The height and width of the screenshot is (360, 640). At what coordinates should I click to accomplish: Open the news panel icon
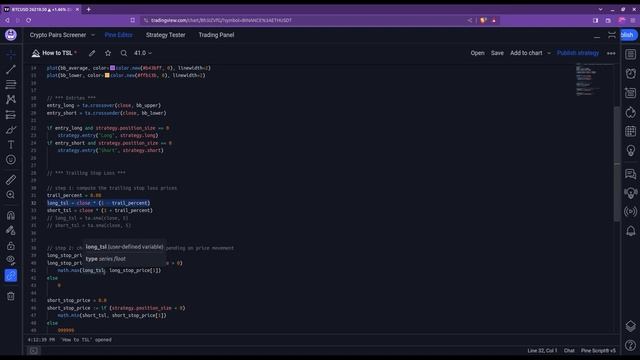point(631,93)
